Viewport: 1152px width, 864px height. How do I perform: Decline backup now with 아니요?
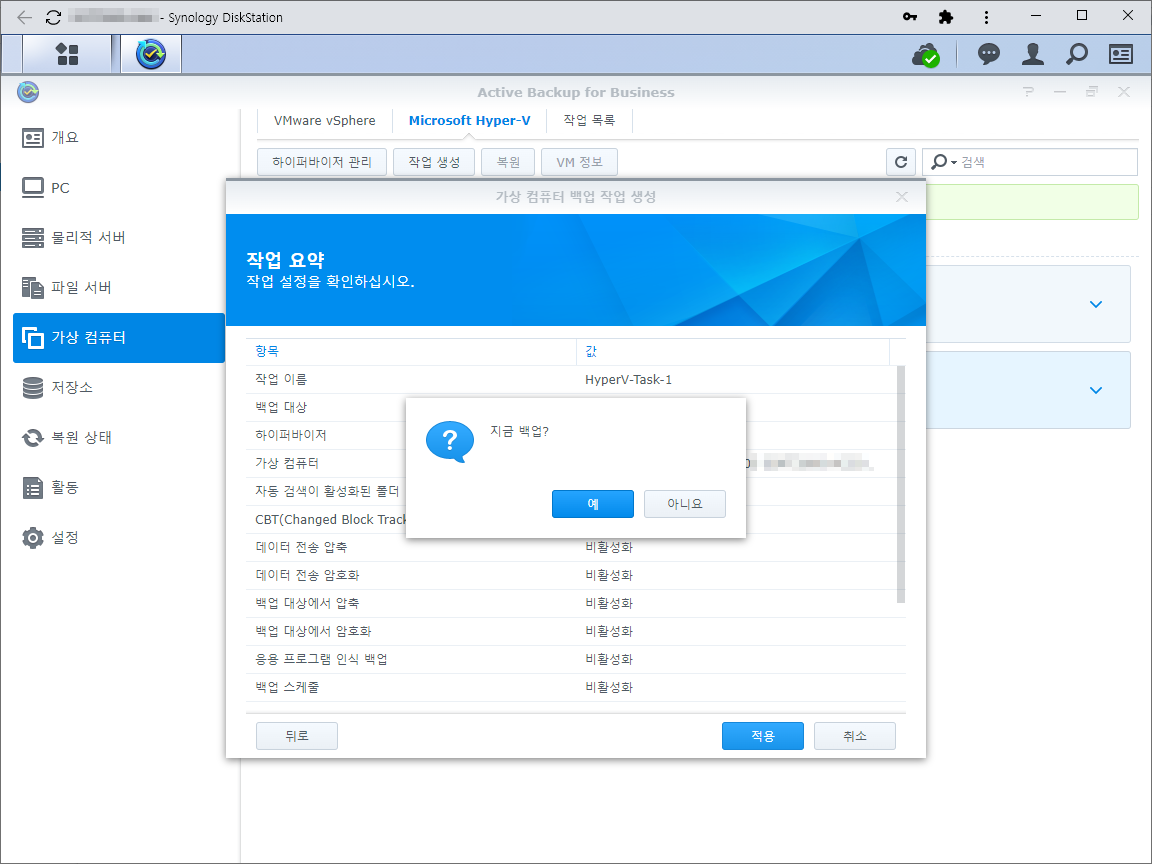click(x=685, y=504)
